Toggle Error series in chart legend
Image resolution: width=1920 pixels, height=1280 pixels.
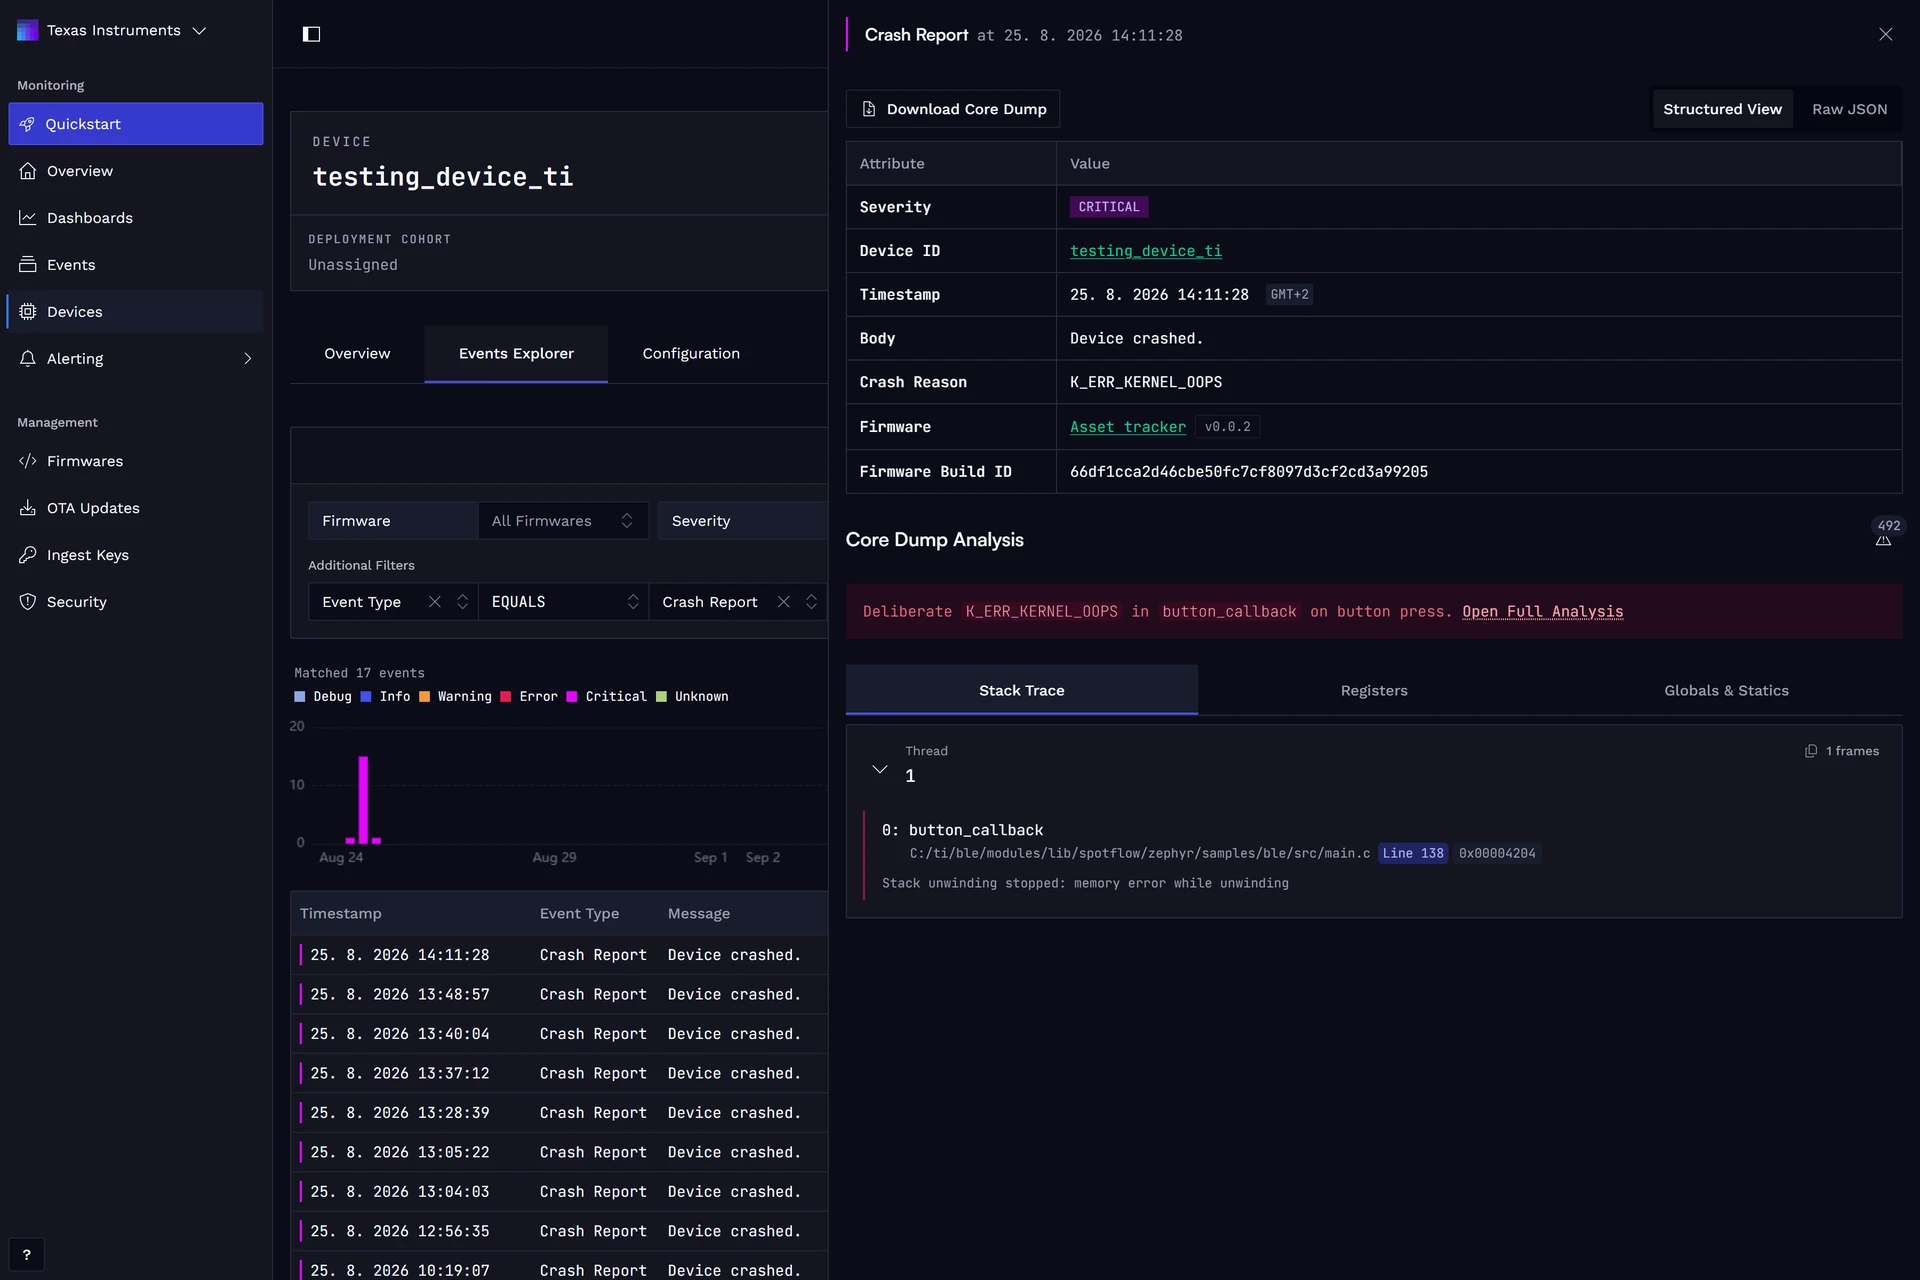click(x=529, y=697)
